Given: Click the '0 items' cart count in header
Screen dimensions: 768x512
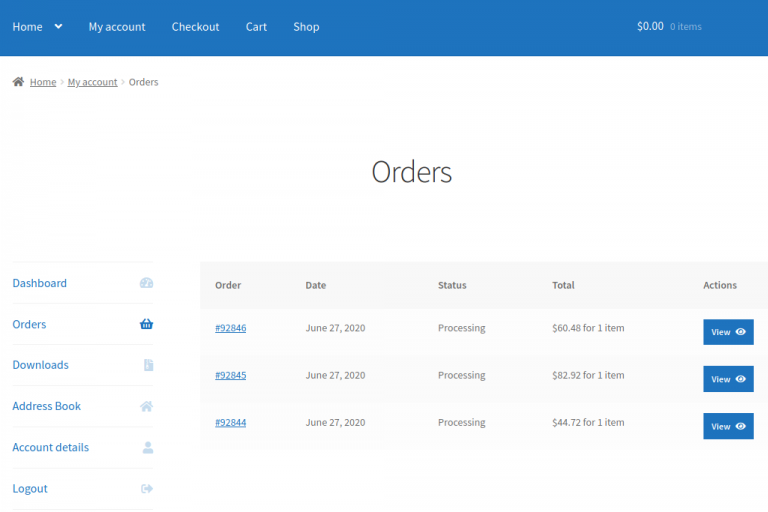Looking at the screenshot, I should tap(686, 27).
